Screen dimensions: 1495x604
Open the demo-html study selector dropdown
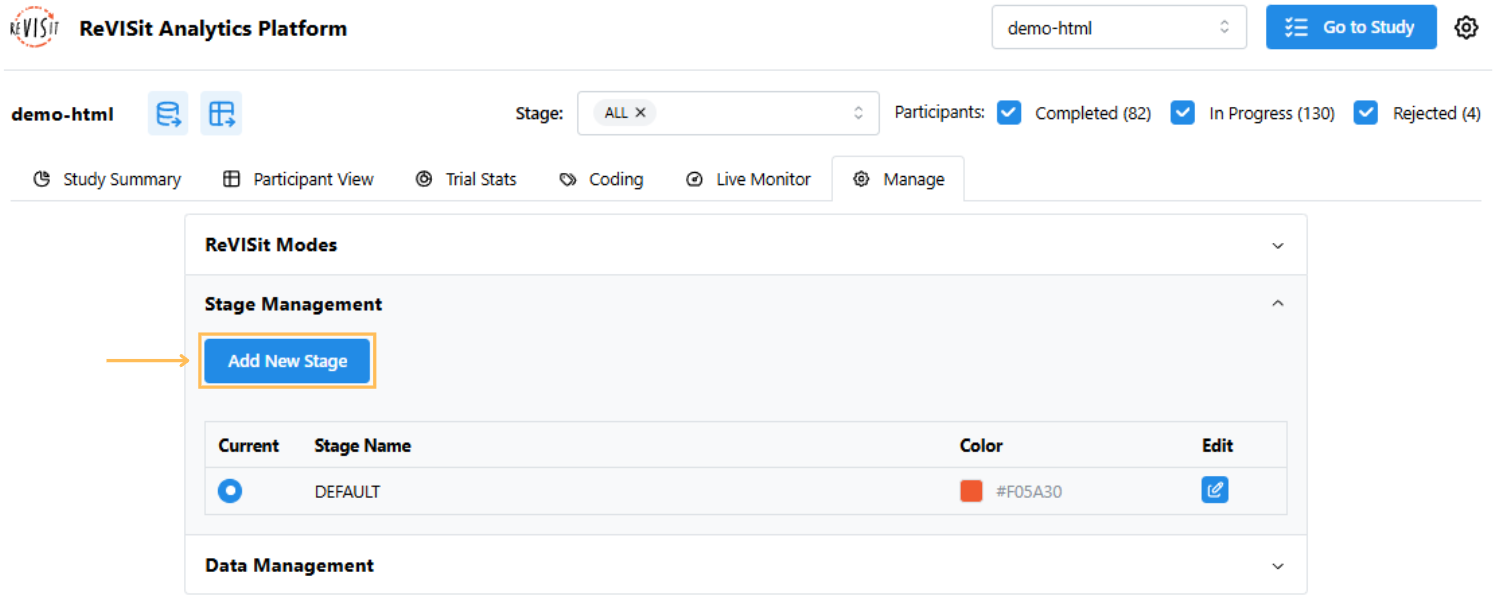(x=1118, y=28)
